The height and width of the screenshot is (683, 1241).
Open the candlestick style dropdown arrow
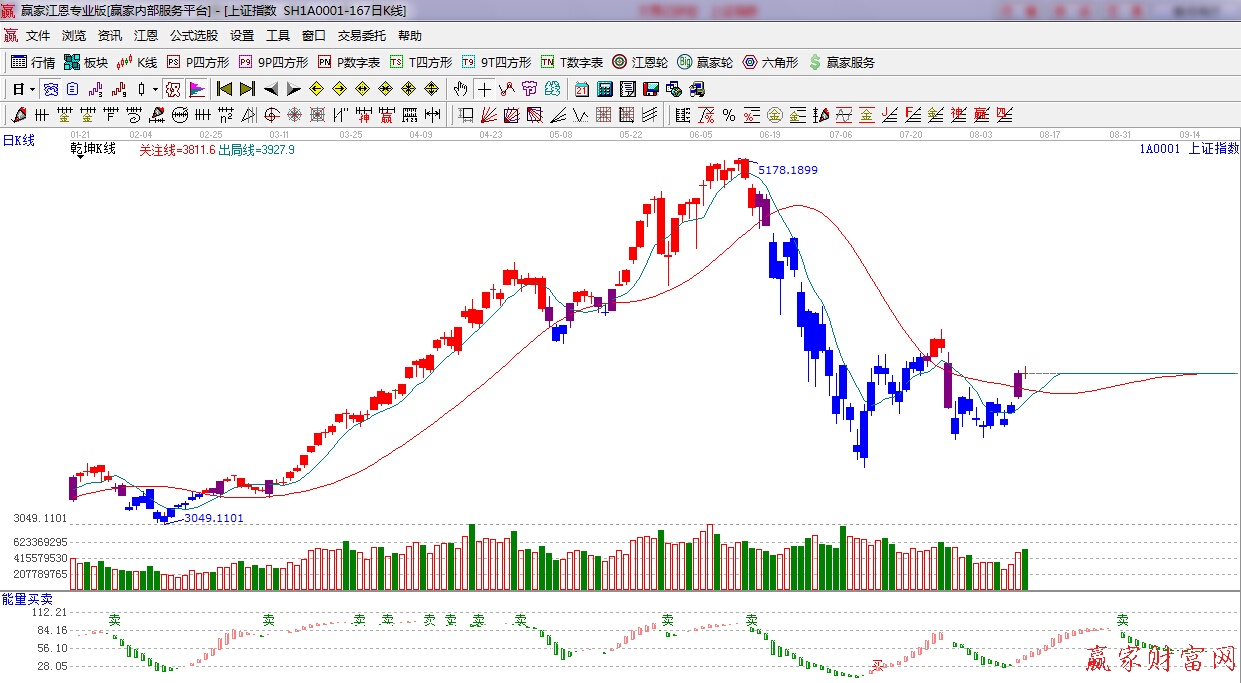pos(154,89)
